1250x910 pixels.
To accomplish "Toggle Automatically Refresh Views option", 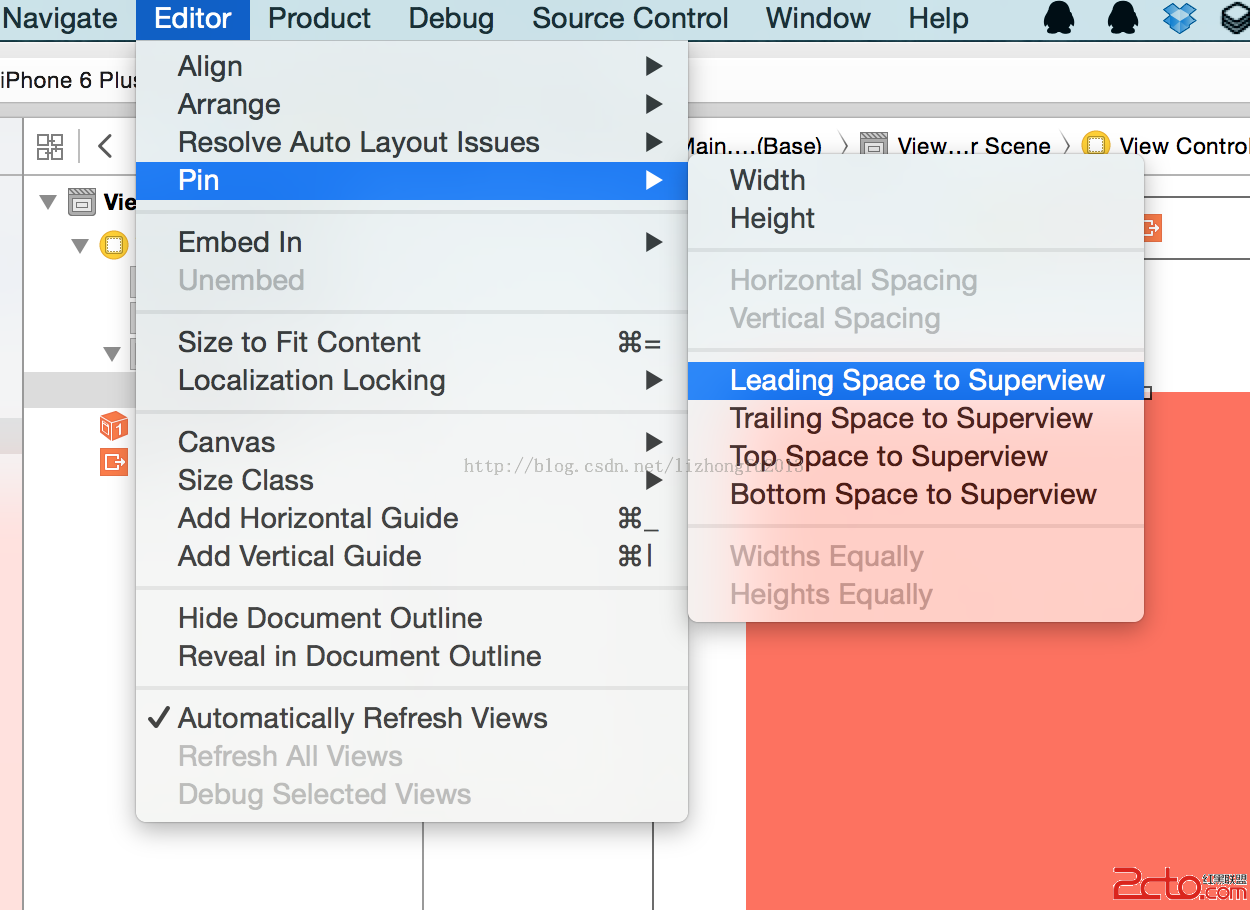I will point(362,718).
